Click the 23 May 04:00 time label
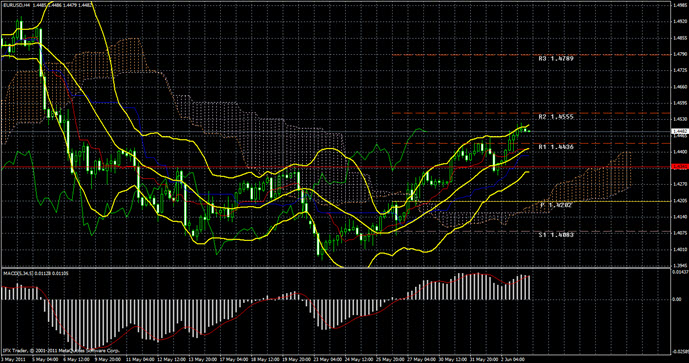The height and width of the screenshot is (363, 689). (x=329, y=359)
